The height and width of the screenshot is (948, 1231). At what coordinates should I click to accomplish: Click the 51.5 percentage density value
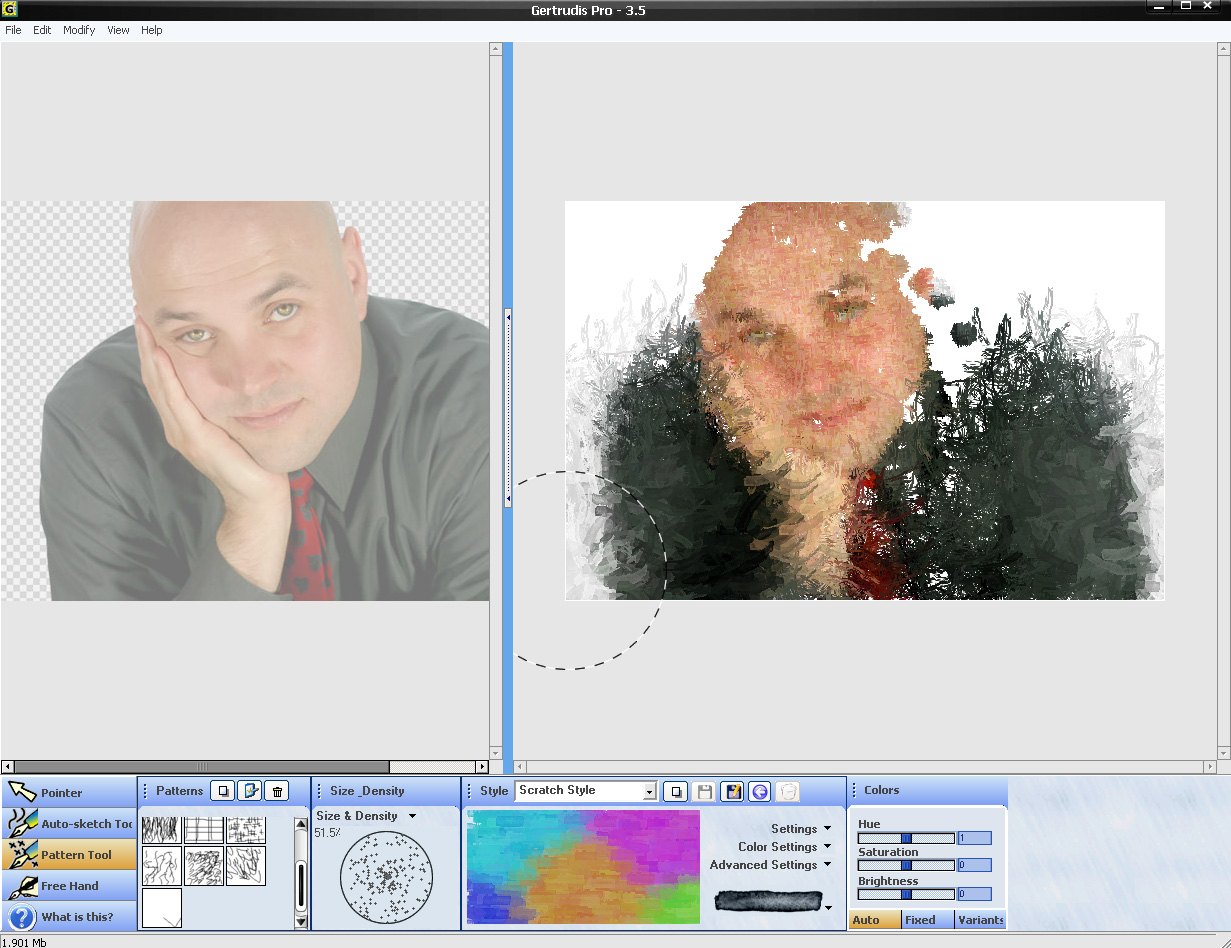click(327, 833)
